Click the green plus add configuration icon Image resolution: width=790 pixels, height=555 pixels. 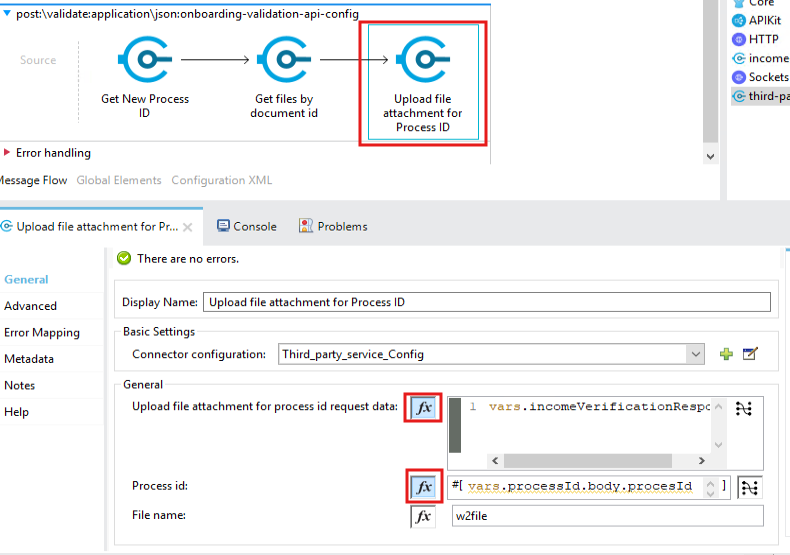pos(727,354)
